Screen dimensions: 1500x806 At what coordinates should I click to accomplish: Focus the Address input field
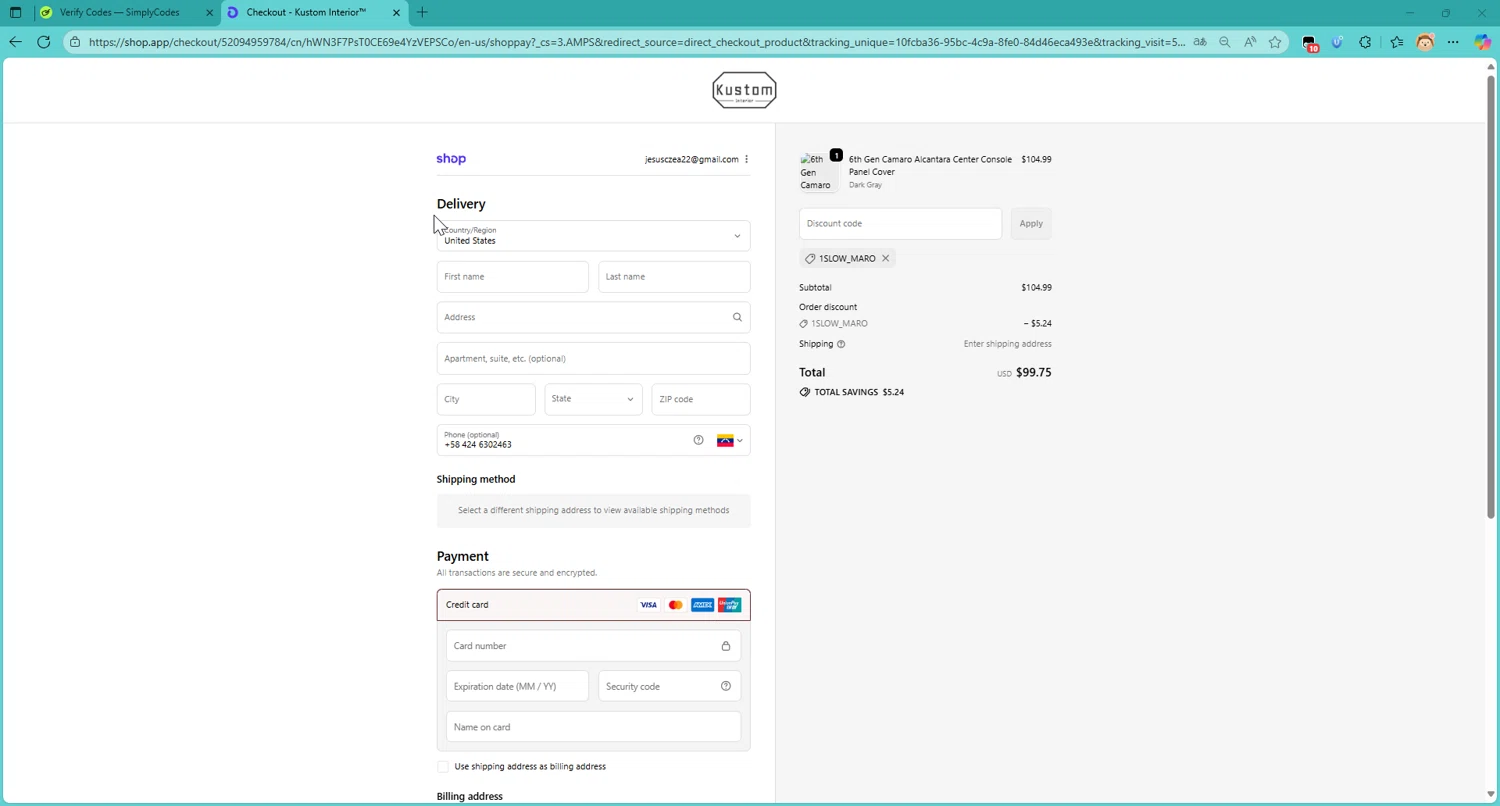593,317
